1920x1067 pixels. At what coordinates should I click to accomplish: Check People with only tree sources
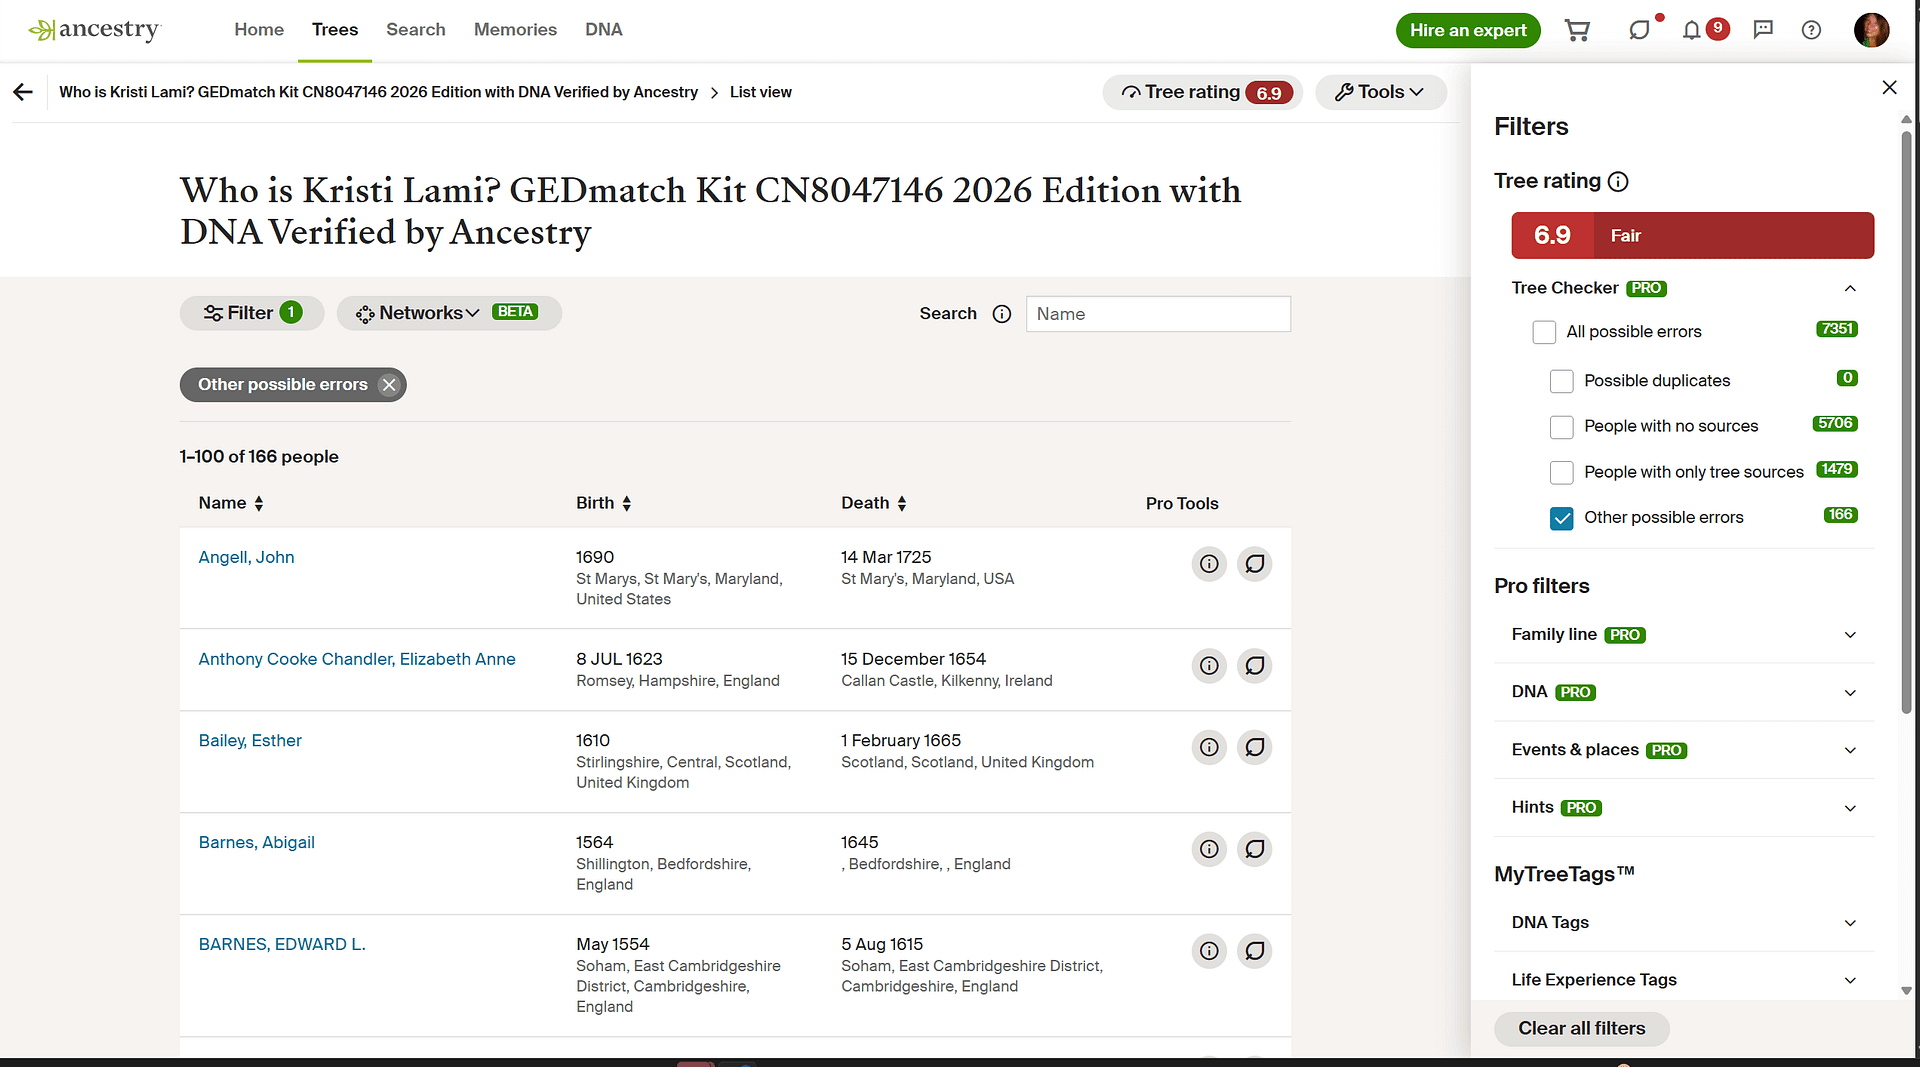1562,472
